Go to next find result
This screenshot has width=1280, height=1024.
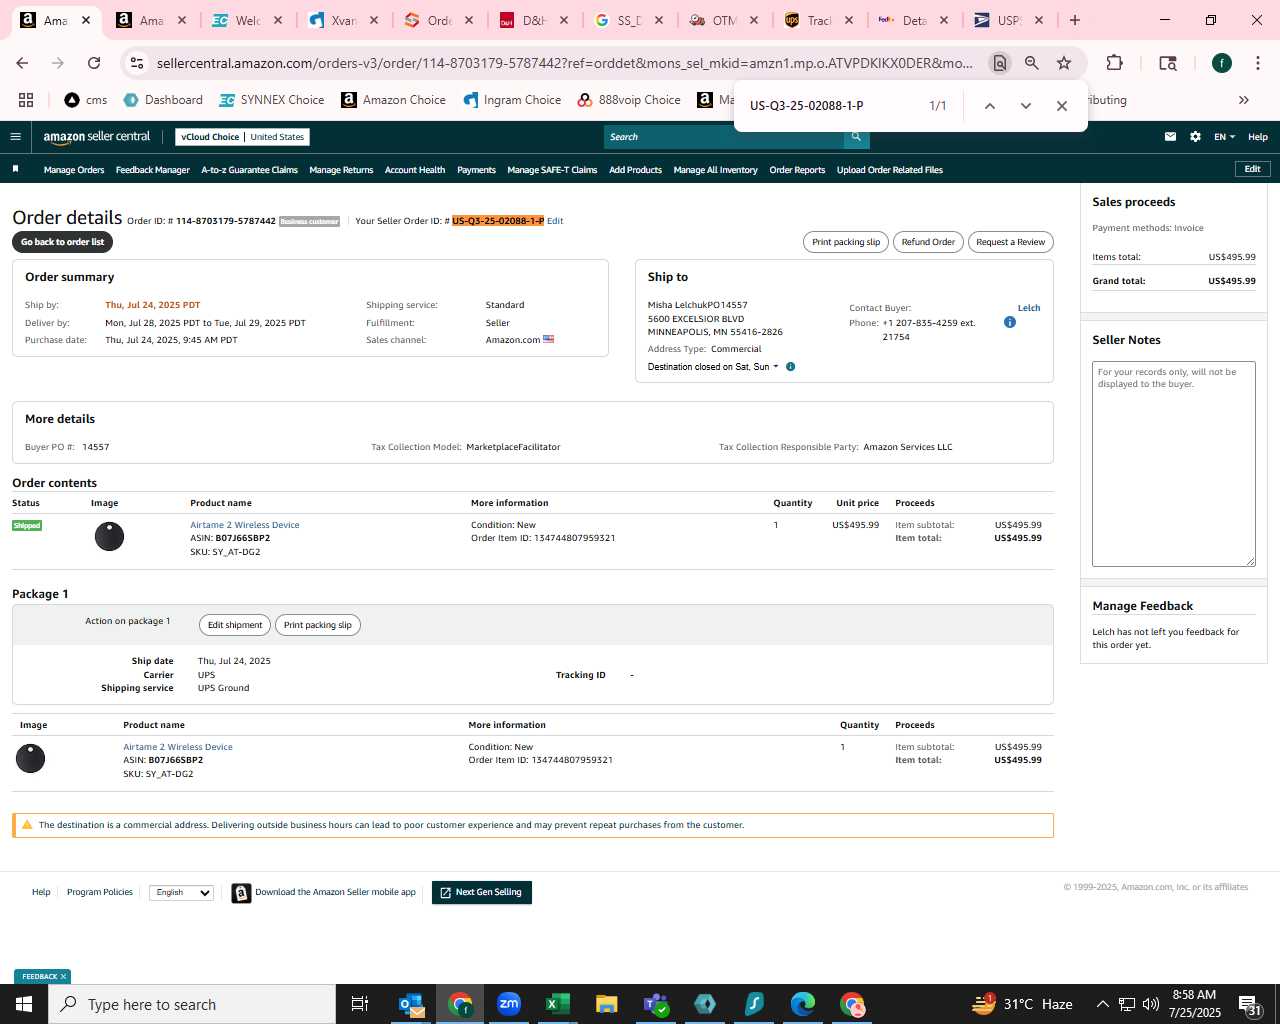1025,106
